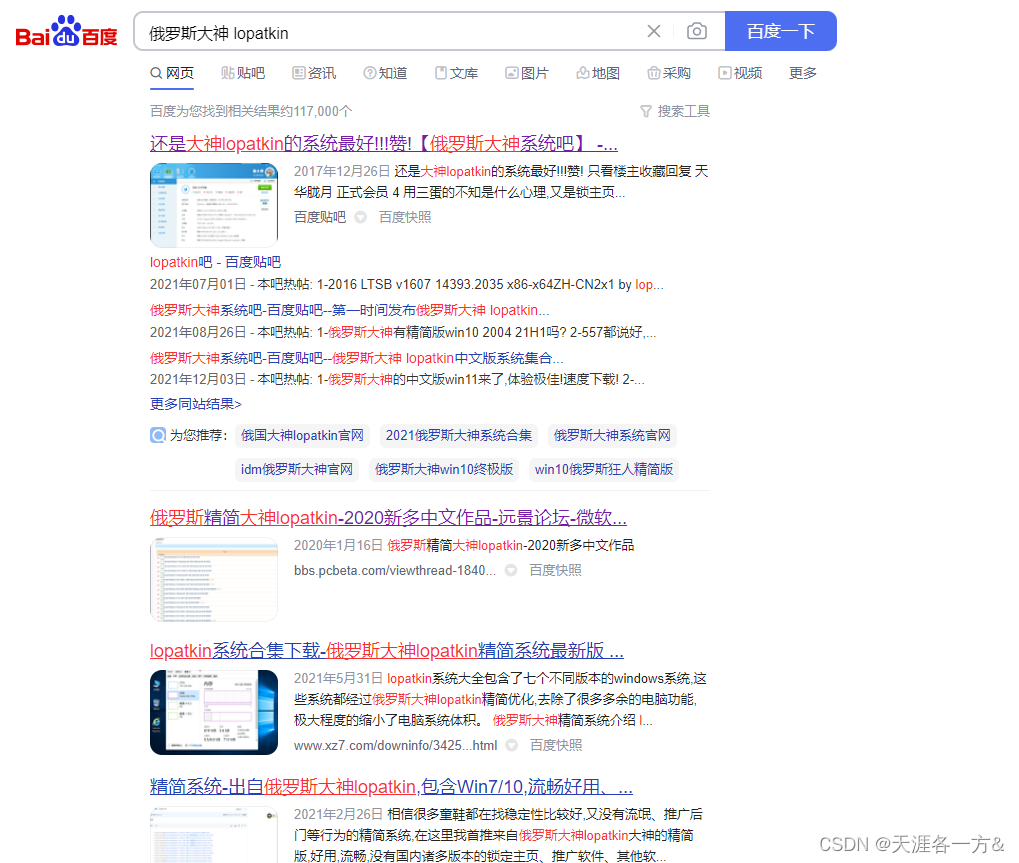
Task: Switch to the 贴吧 tab
Action: click(243, 73)
